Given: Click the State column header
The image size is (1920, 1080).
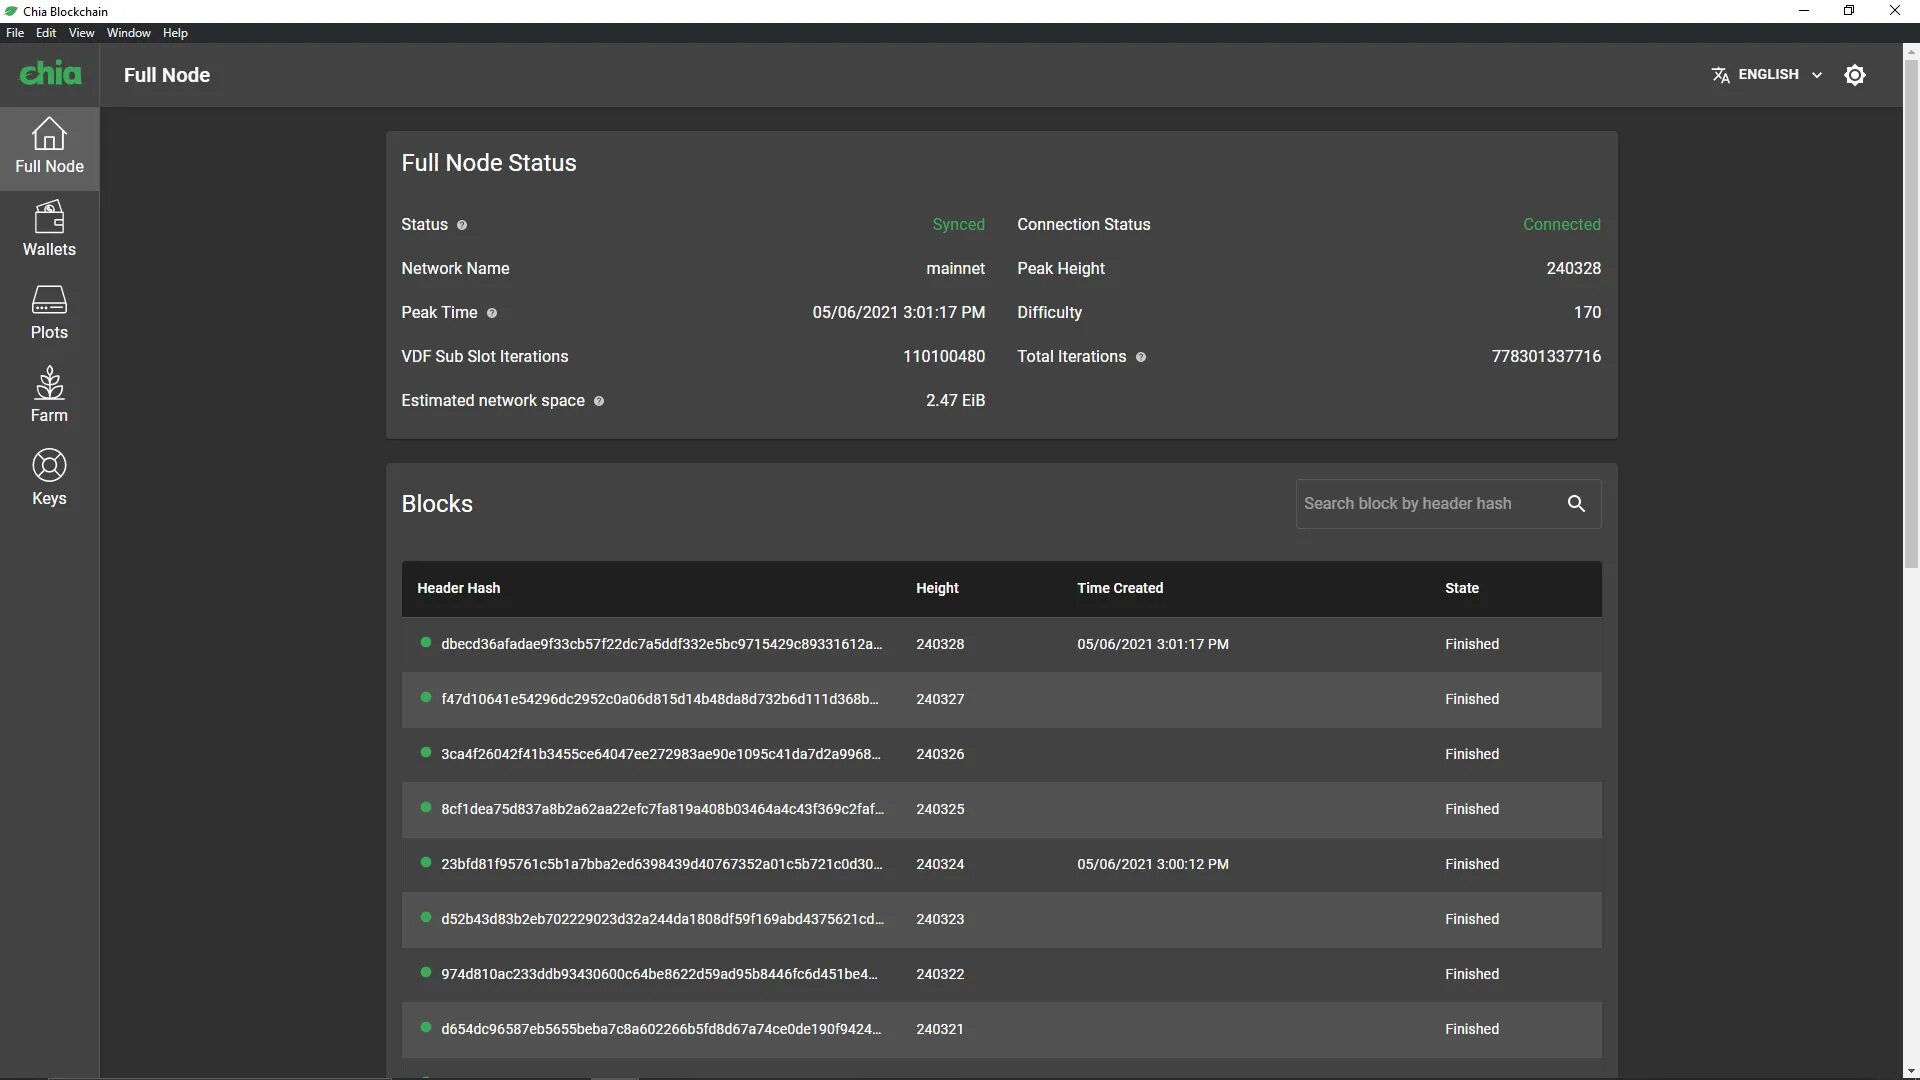Looking at the screenshot, I should point(1461,588).
